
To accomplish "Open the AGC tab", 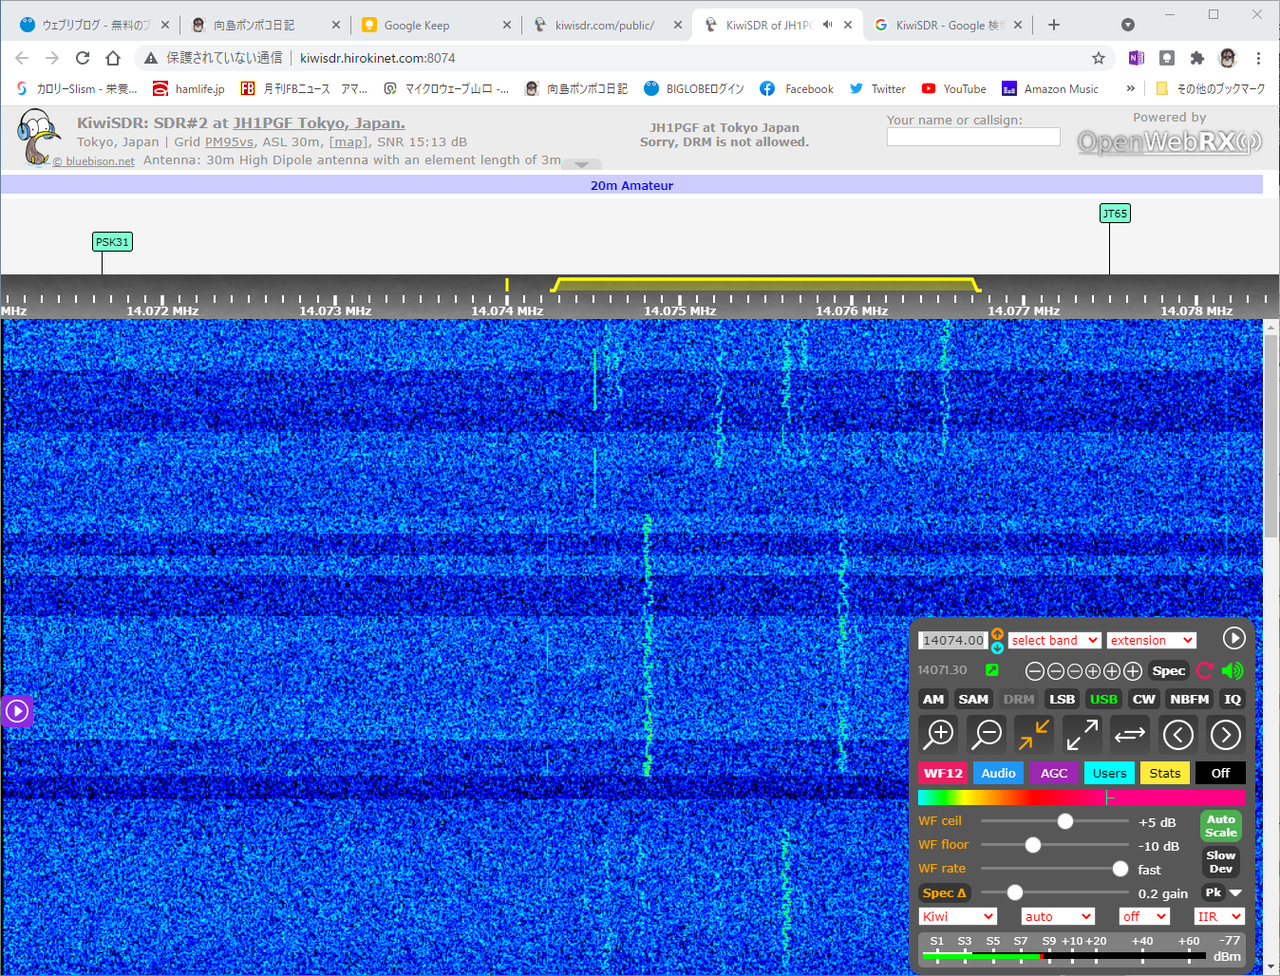I will click(x=1054, y=773).
